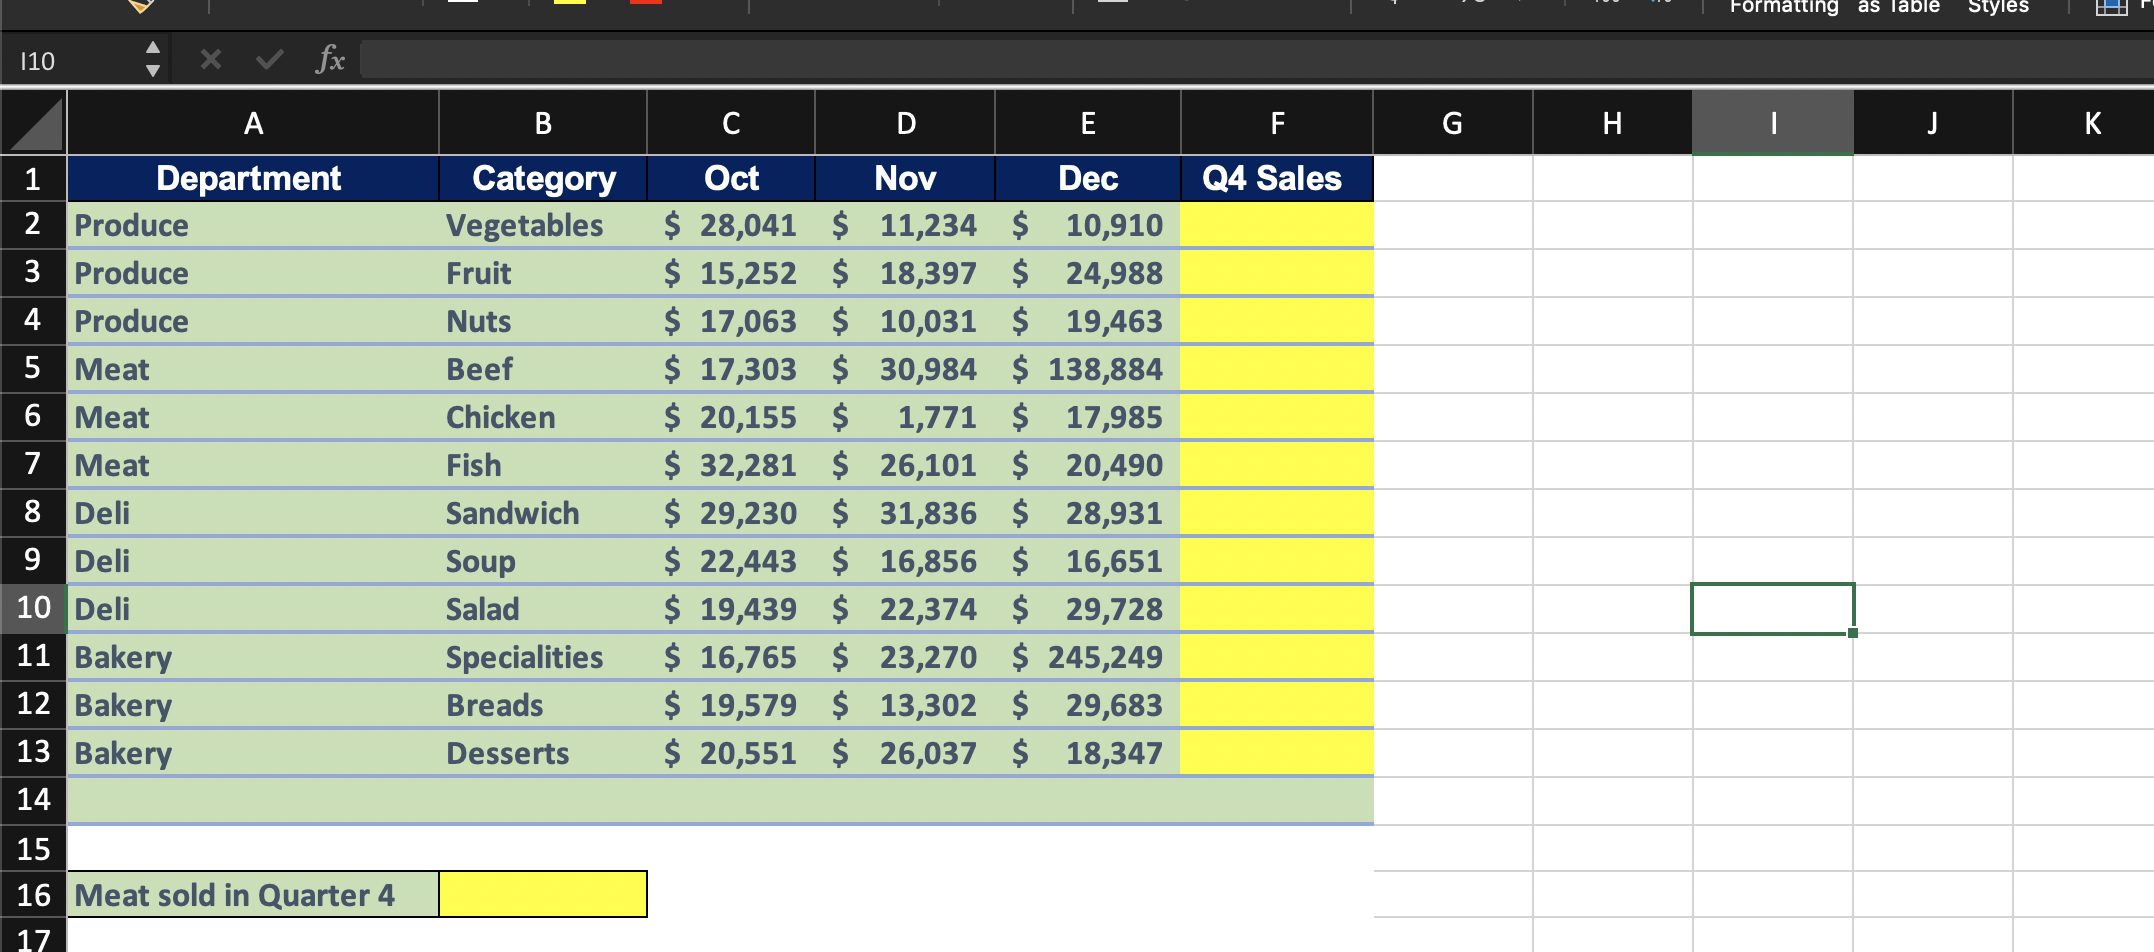Viewport: 2154px width, 952px height.
Task: Click Nov value $31,836
Action: [x=905, y=514]
